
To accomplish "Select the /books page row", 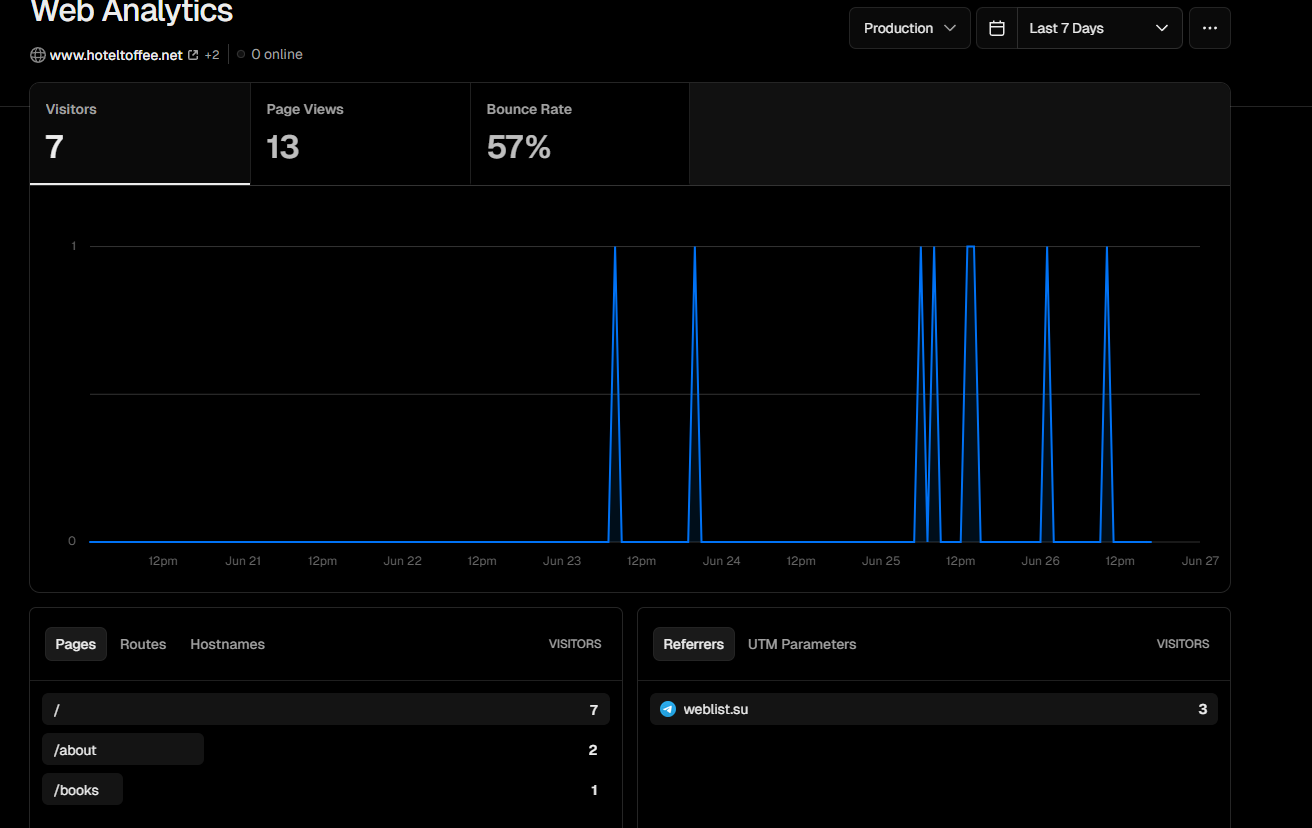I will [x=326, y=789].
